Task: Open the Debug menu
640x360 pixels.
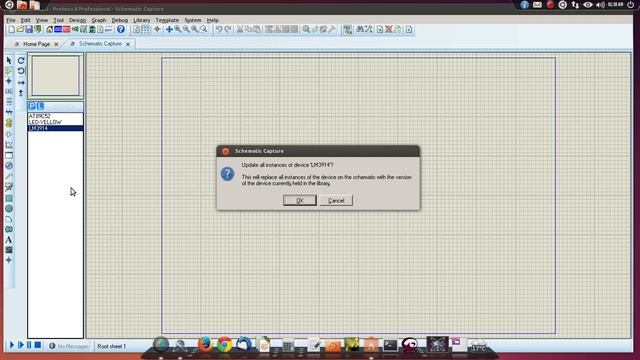Action: pos(120,20)
